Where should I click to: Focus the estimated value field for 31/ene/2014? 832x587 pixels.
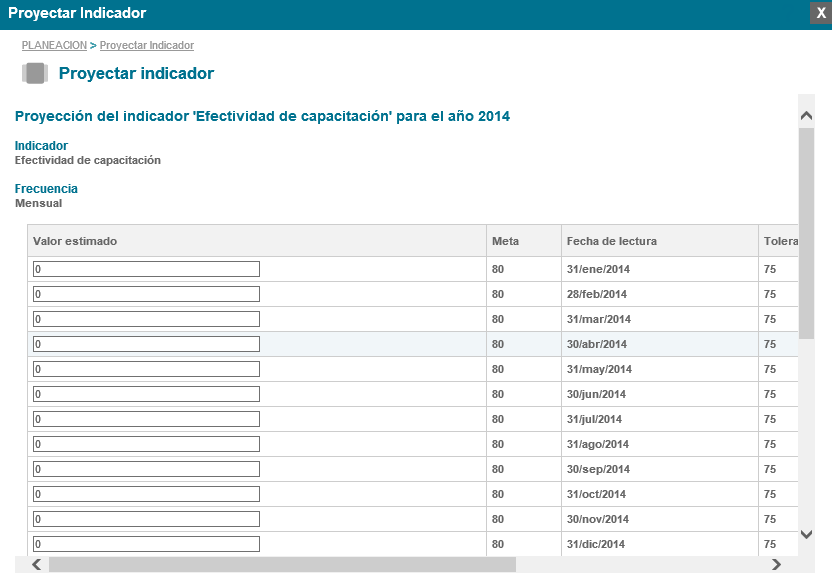146,269
